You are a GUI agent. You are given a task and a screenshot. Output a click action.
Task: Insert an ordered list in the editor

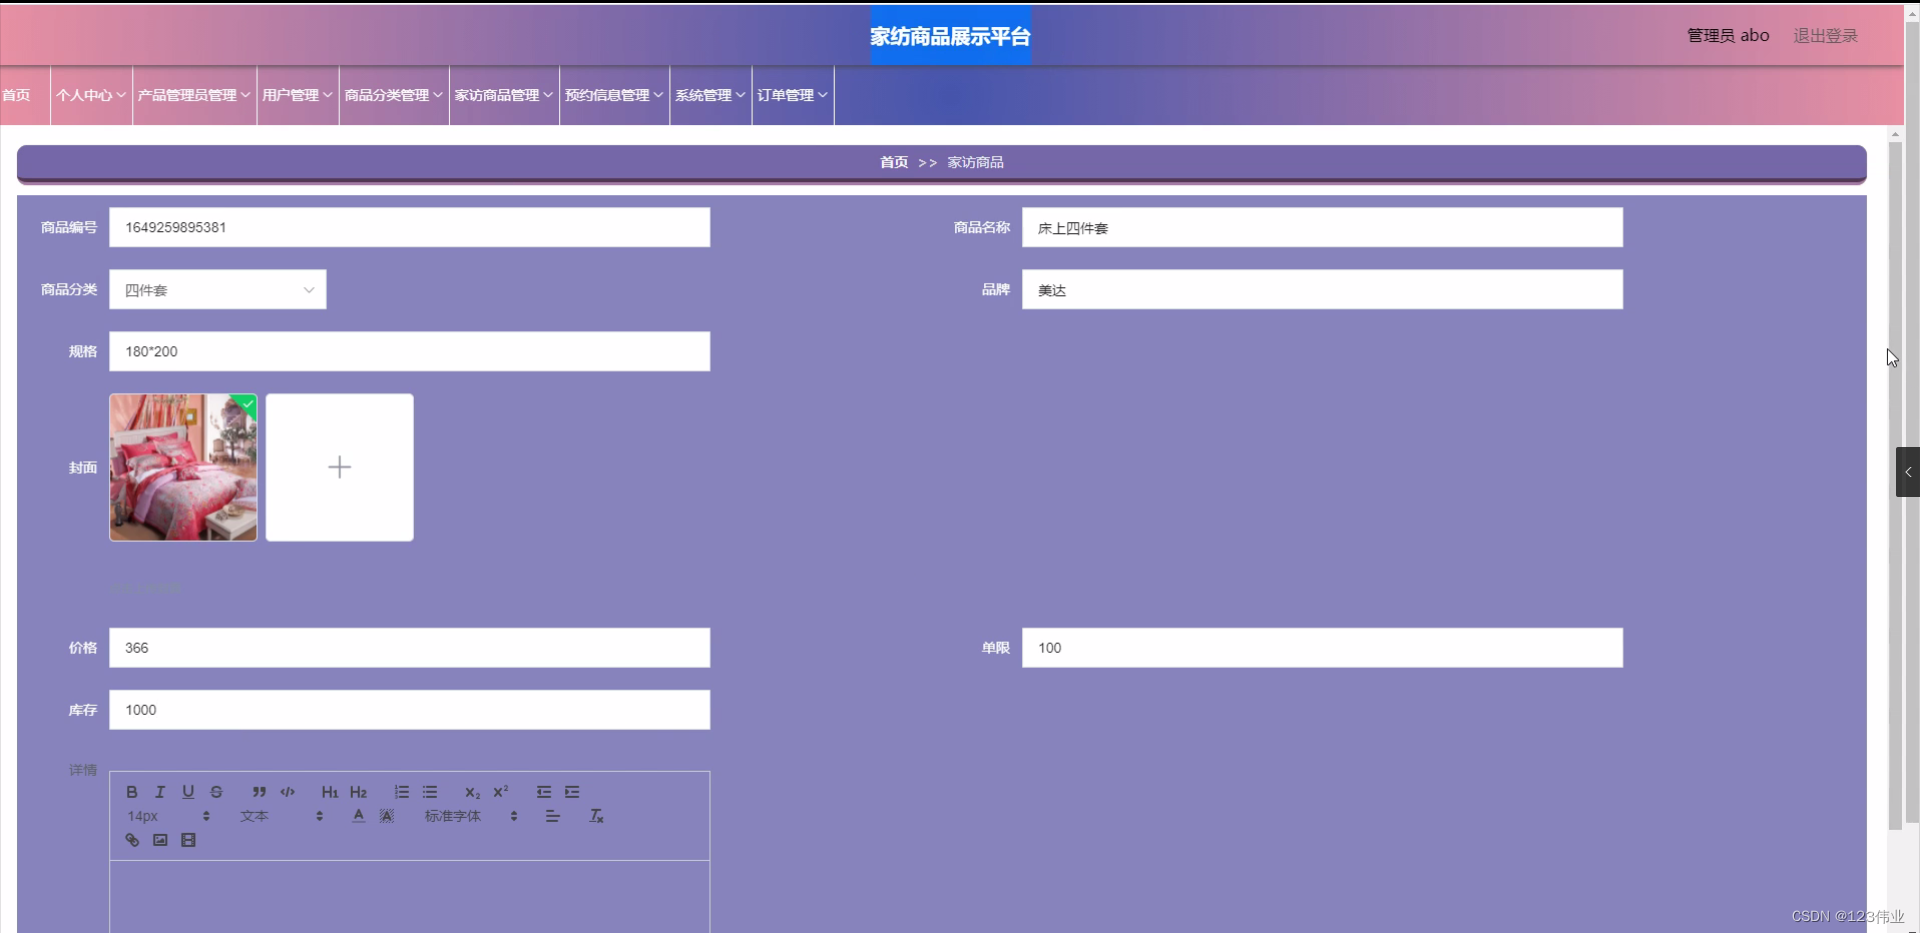coord(401,791)
